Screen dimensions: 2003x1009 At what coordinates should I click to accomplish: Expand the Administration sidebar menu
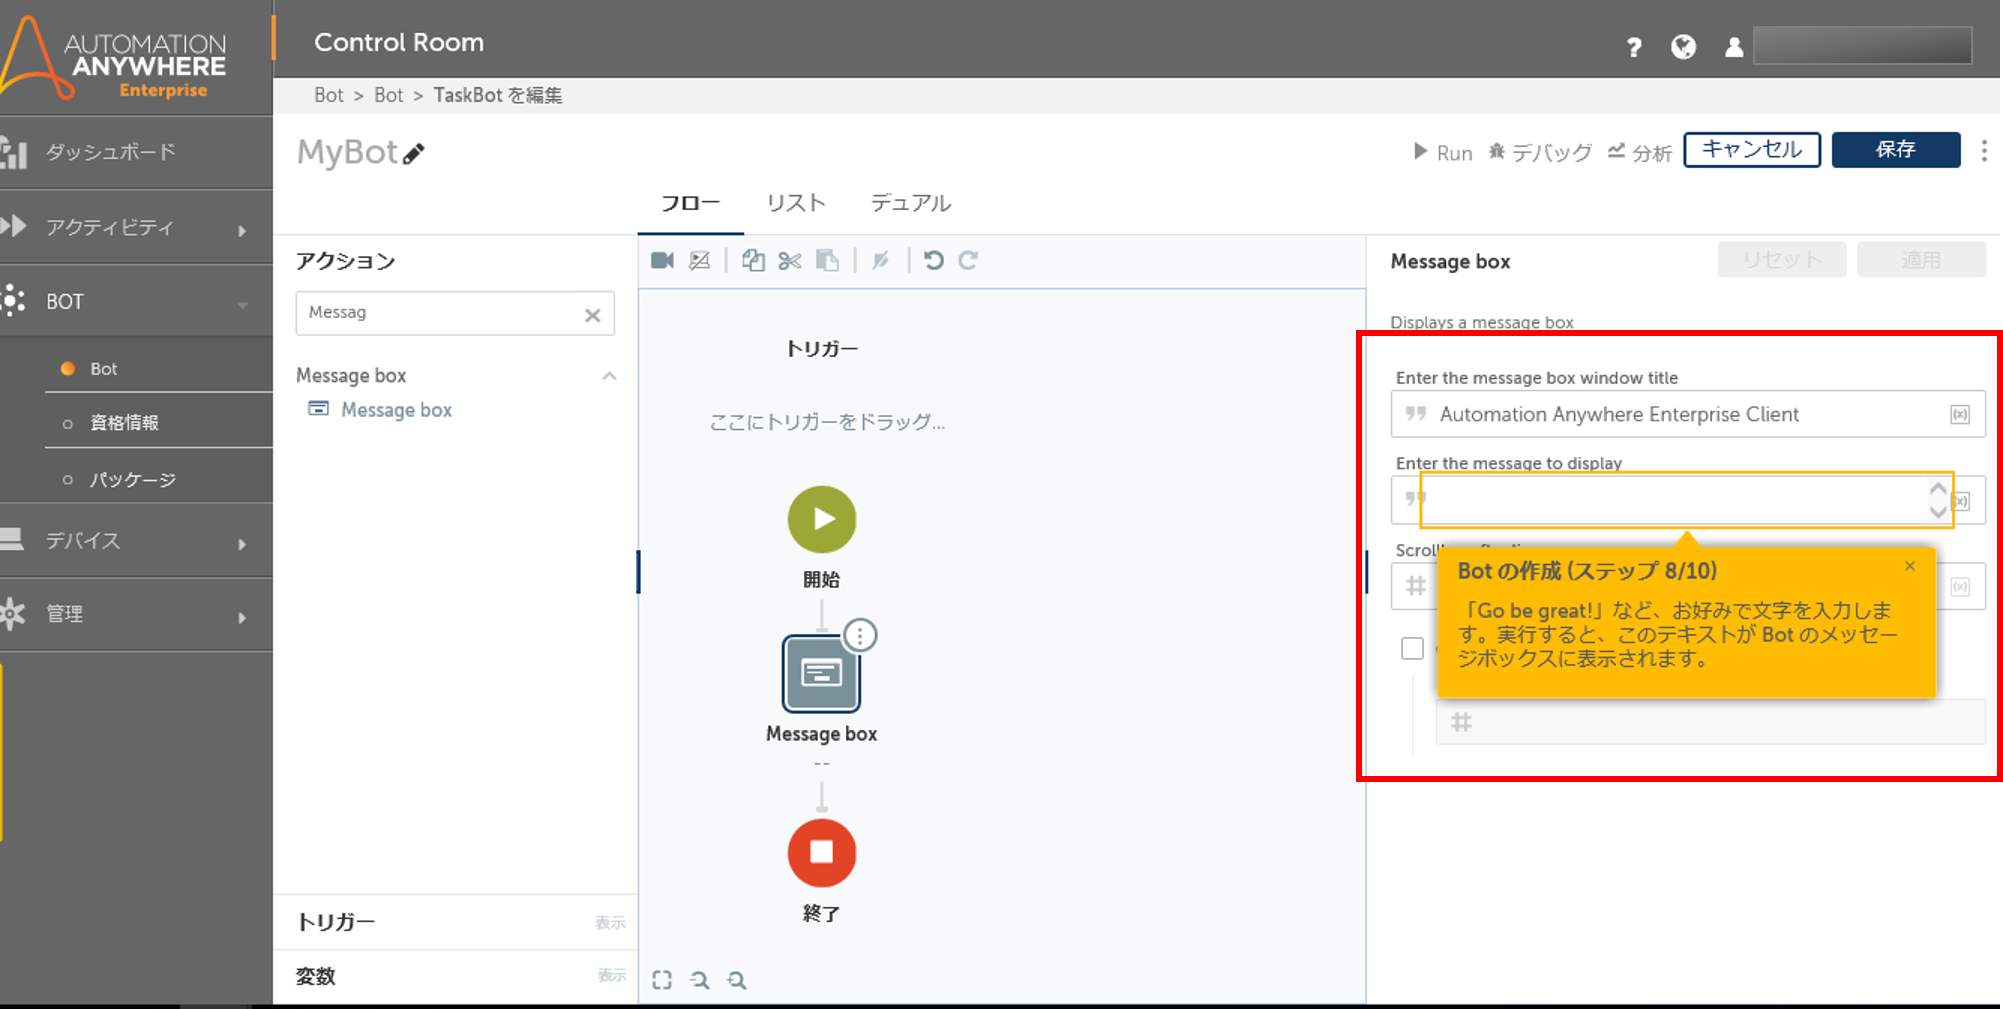[136, 614]
